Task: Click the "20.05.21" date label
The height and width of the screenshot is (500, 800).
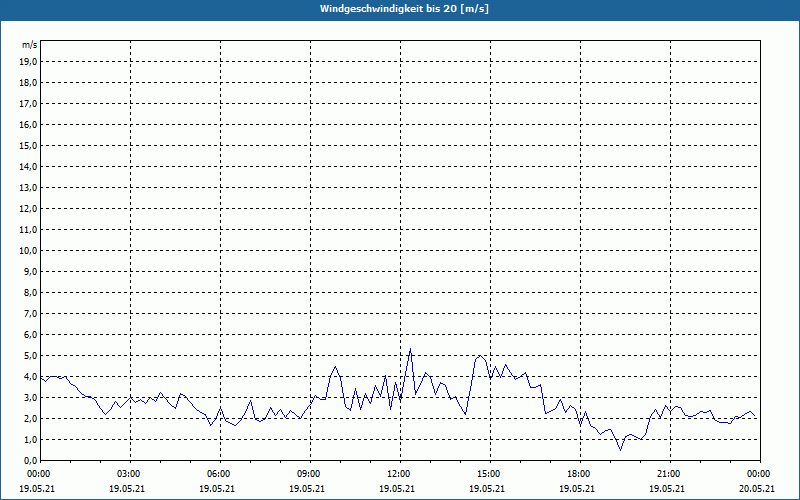Action: coord(757,488)
